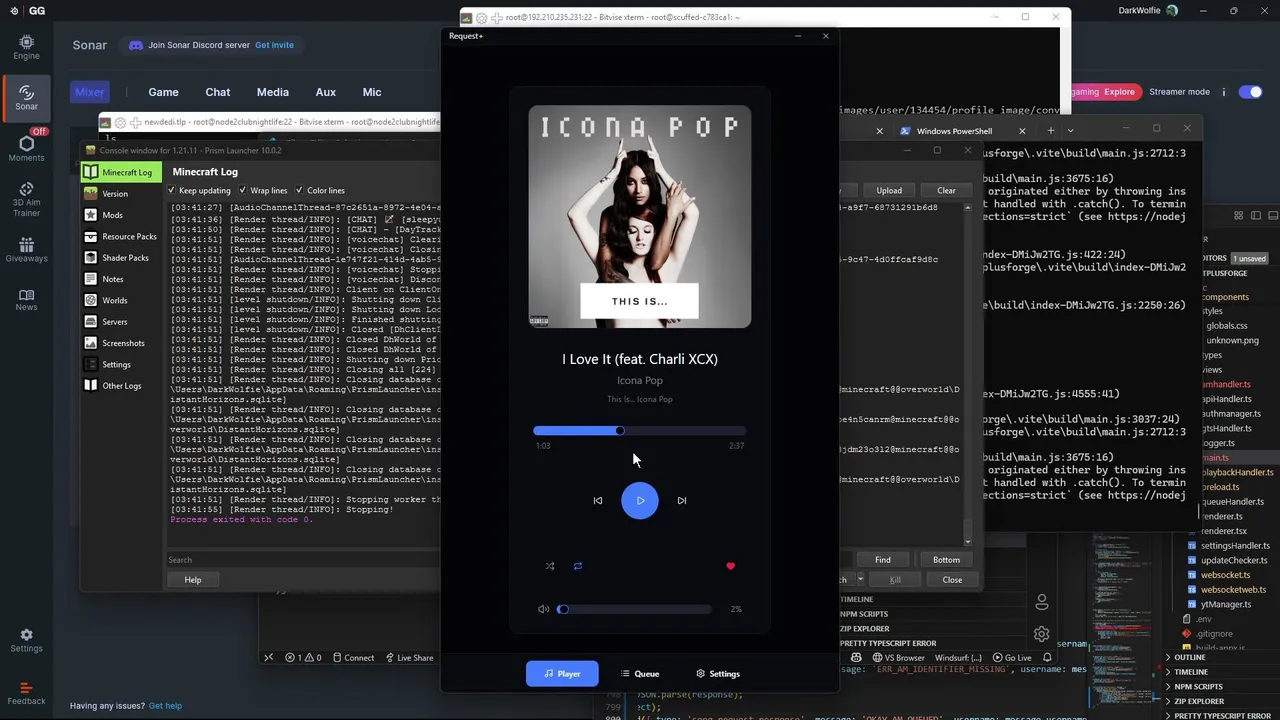Toggle shuffle in the music player

550,566
